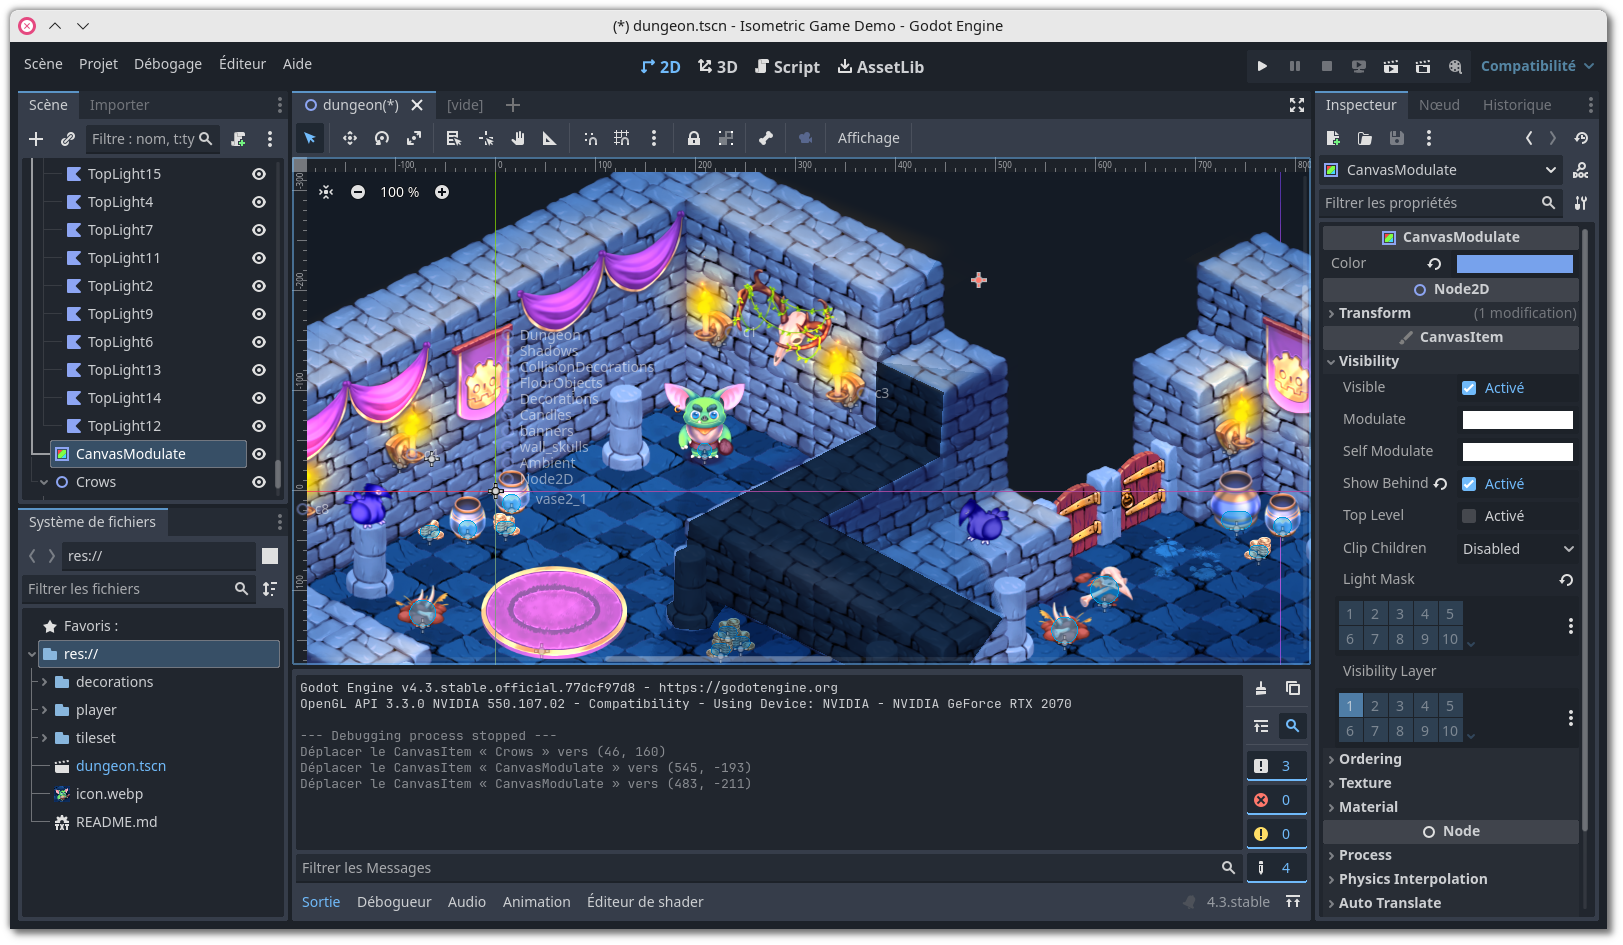Open the Clip Children dropdown
This screenshot has width=1623, height=945.
pyautogui.click(x=1518, y=549)
